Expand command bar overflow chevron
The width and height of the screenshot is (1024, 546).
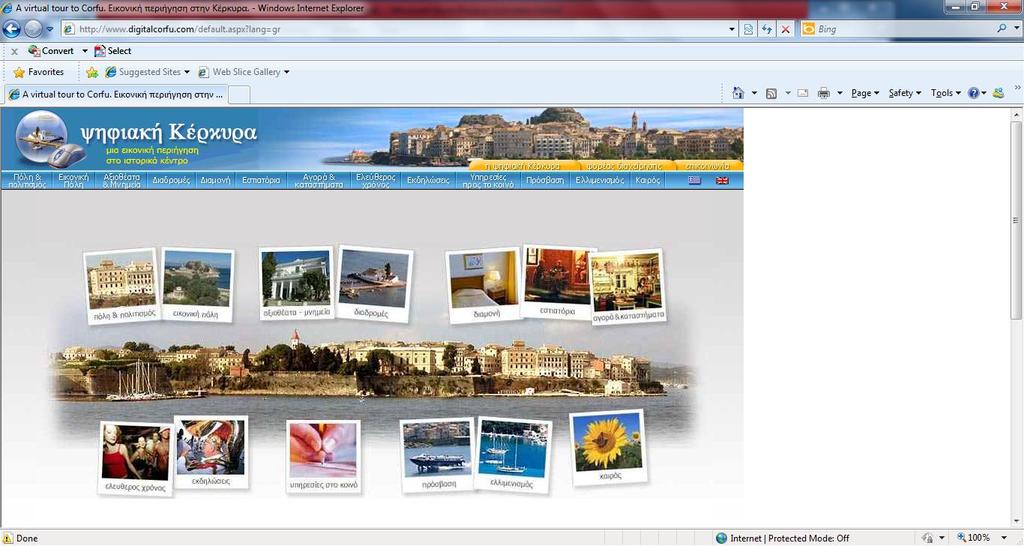[x=1017, y=88]
